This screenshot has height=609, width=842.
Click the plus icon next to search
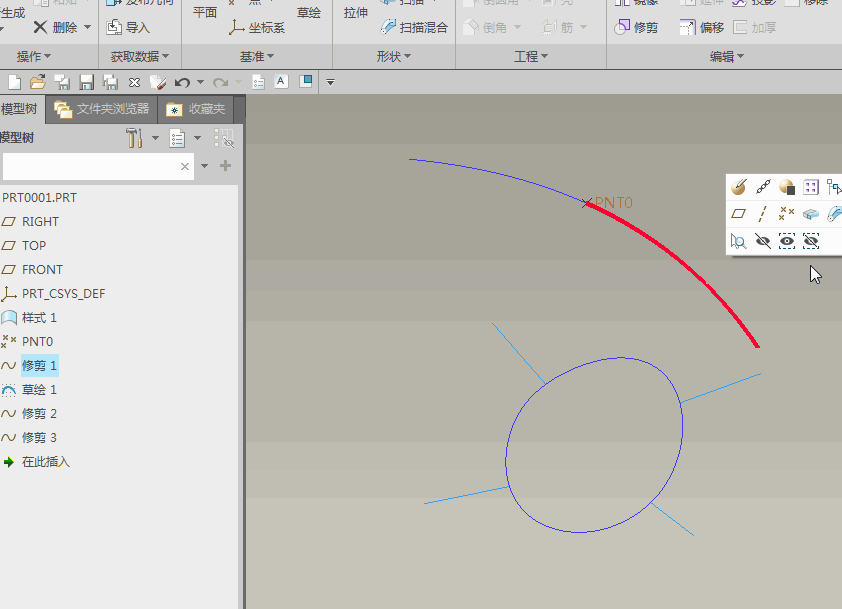click(226, 165)
